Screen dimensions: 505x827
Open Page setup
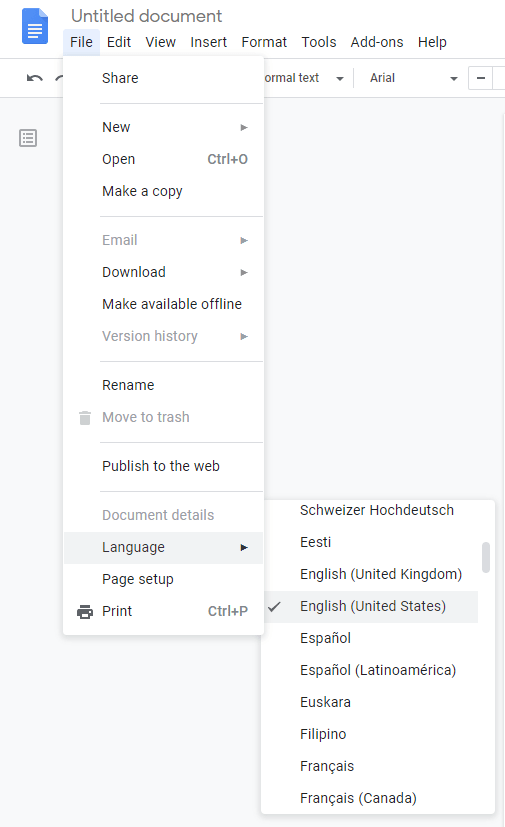click(163, 579)
